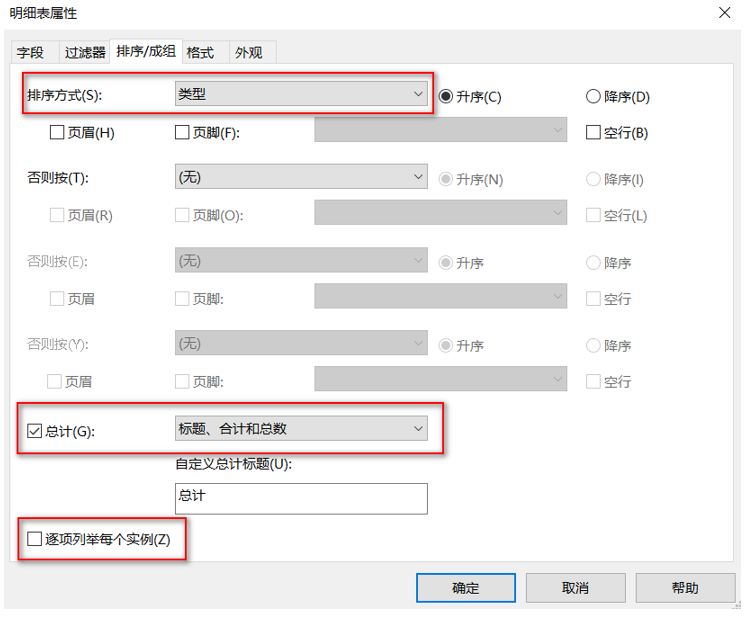Enable the 页眉(H) checkbox
Viewport: 746px width, 628px height.
coord(57,132)
